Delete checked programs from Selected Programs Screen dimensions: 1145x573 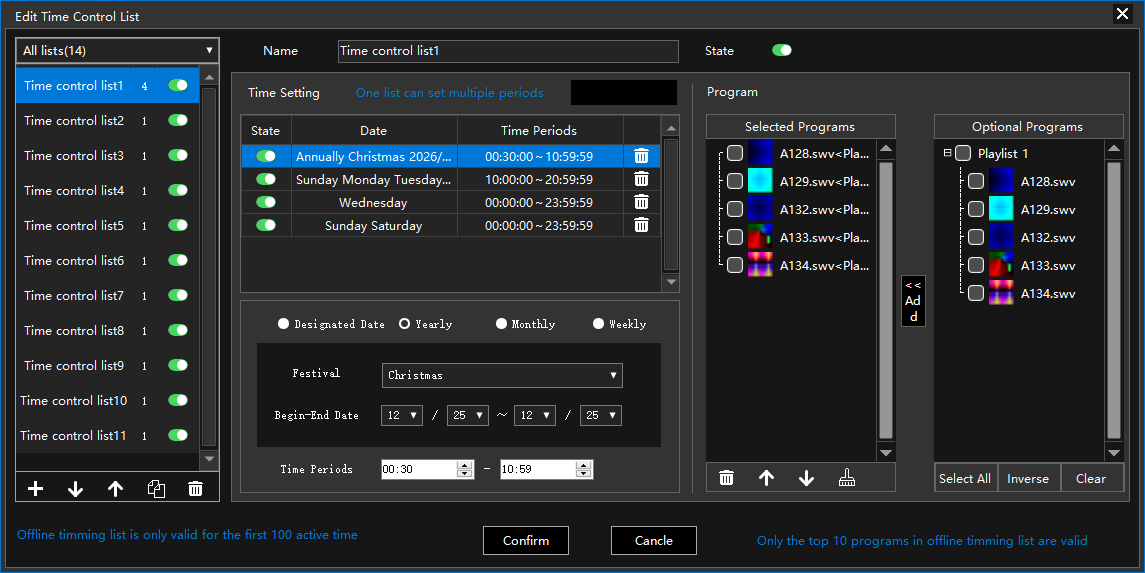(x=726, y=478)
